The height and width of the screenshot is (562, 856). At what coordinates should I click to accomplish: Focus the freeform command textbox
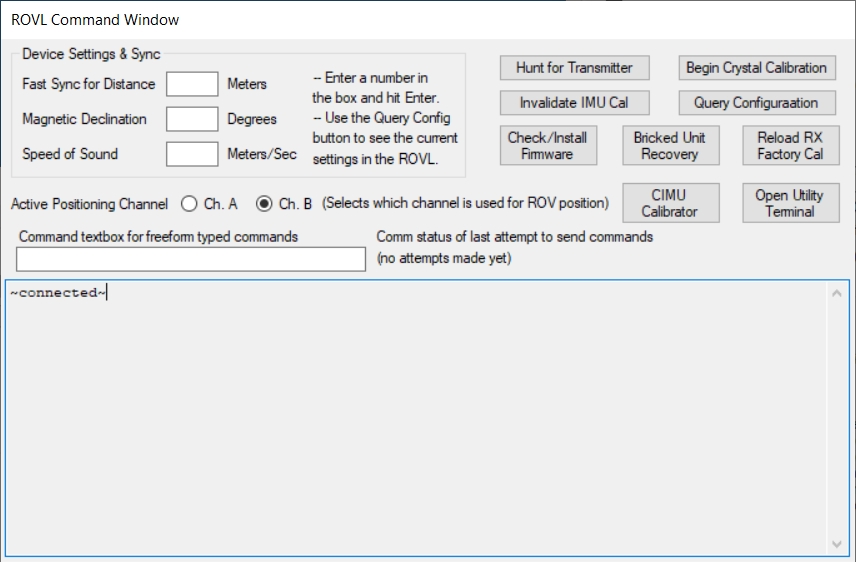pyautogui.click(x=191, y=260)
